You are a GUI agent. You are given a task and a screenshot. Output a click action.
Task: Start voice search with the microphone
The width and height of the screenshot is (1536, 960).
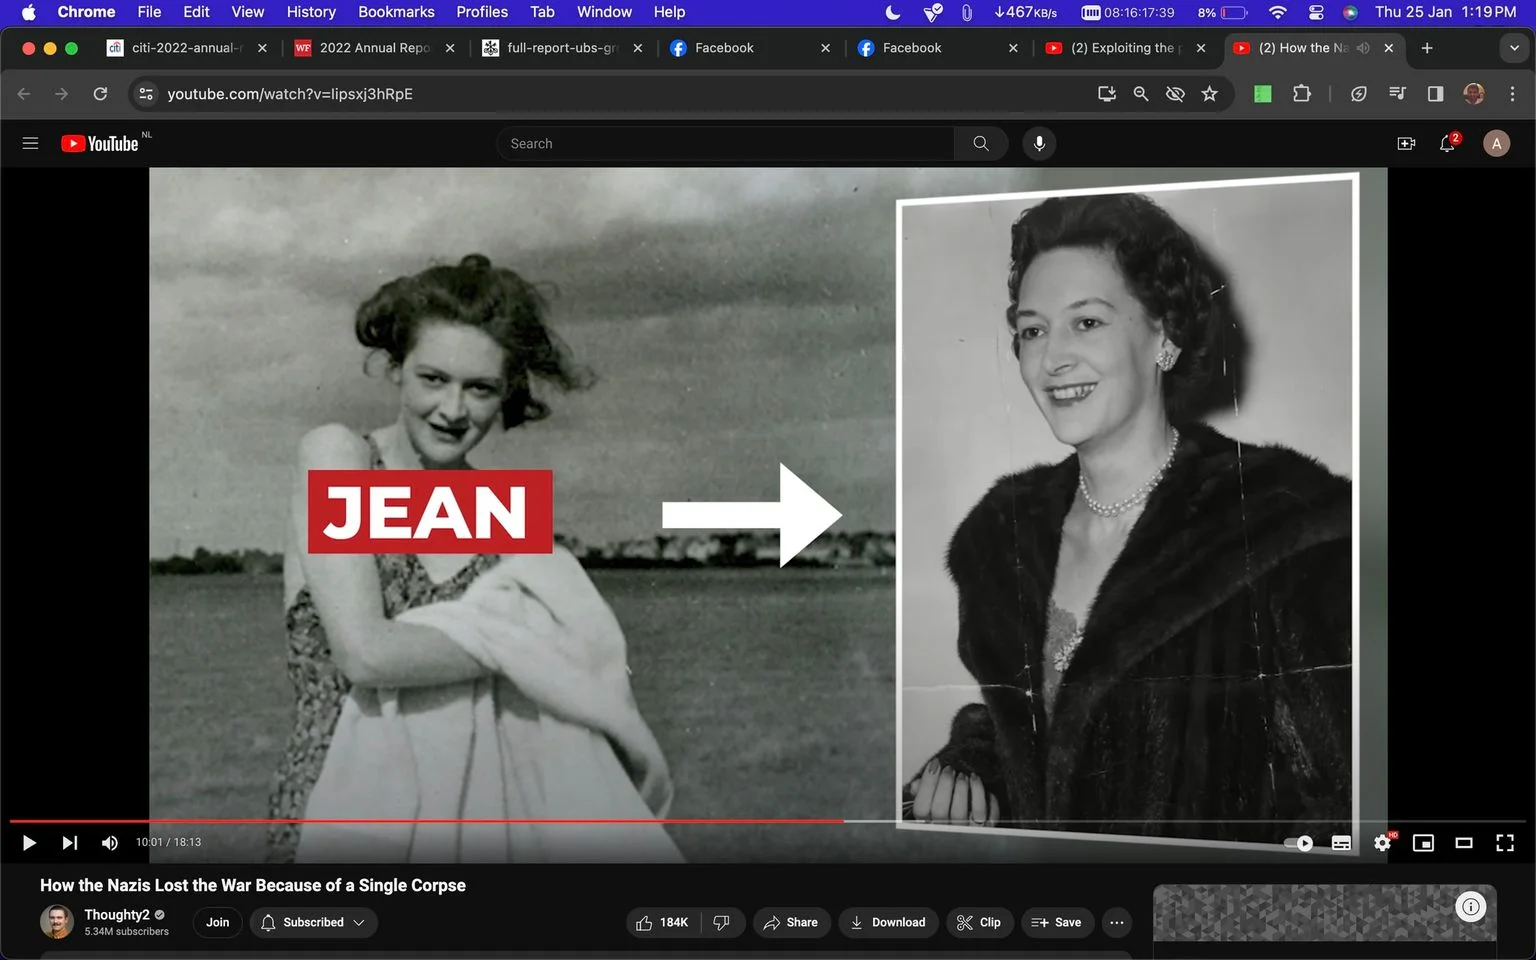click(x=1039, y=143)
